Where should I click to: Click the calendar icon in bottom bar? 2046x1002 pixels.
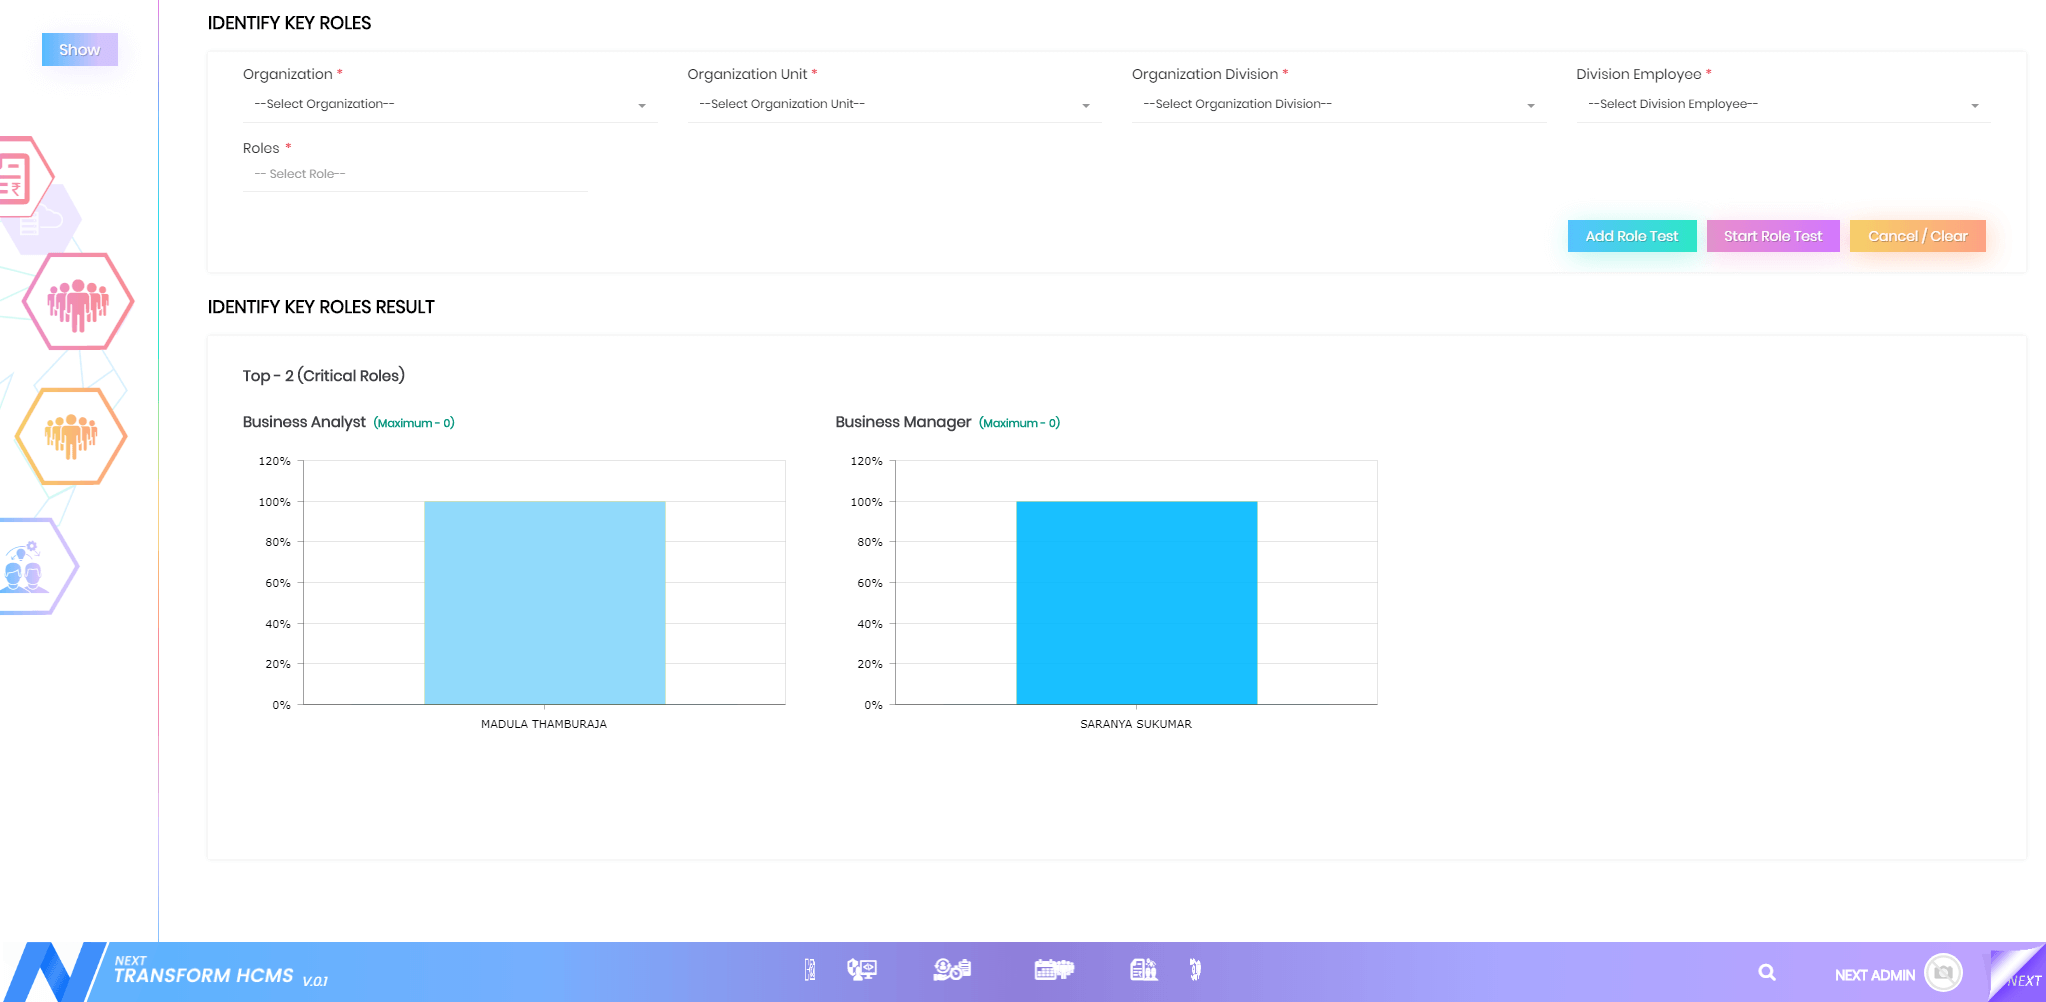1053,970
